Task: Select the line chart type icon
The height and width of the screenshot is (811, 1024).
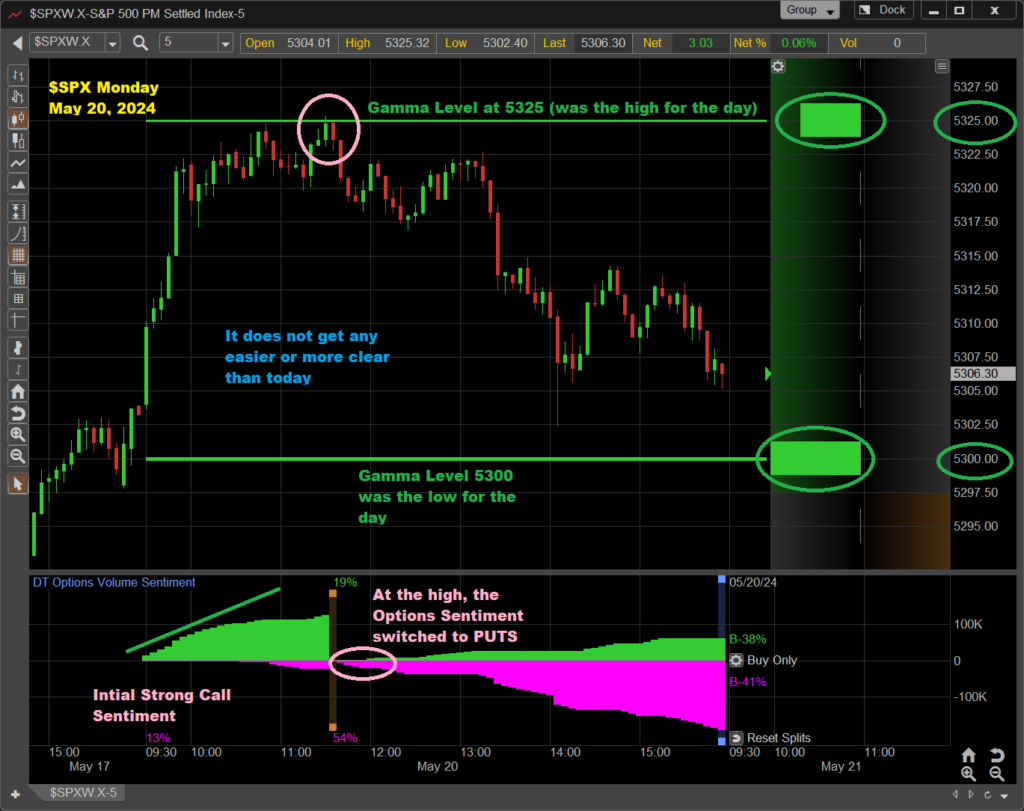Action: pos(17,163)
